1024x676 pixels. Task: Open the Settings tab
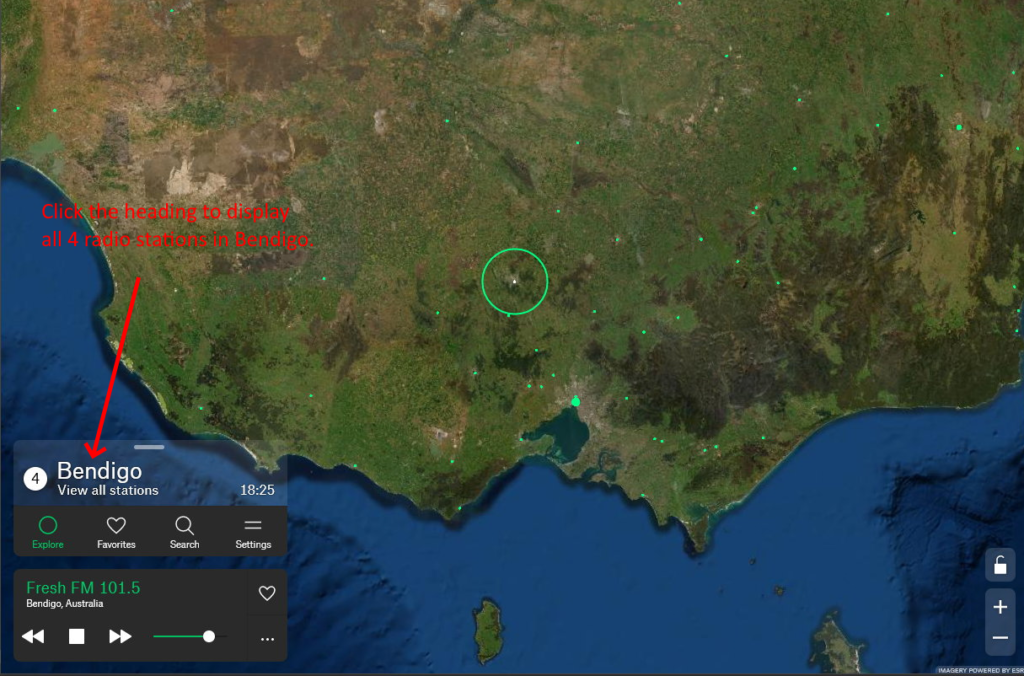click(x=253, y=532)
